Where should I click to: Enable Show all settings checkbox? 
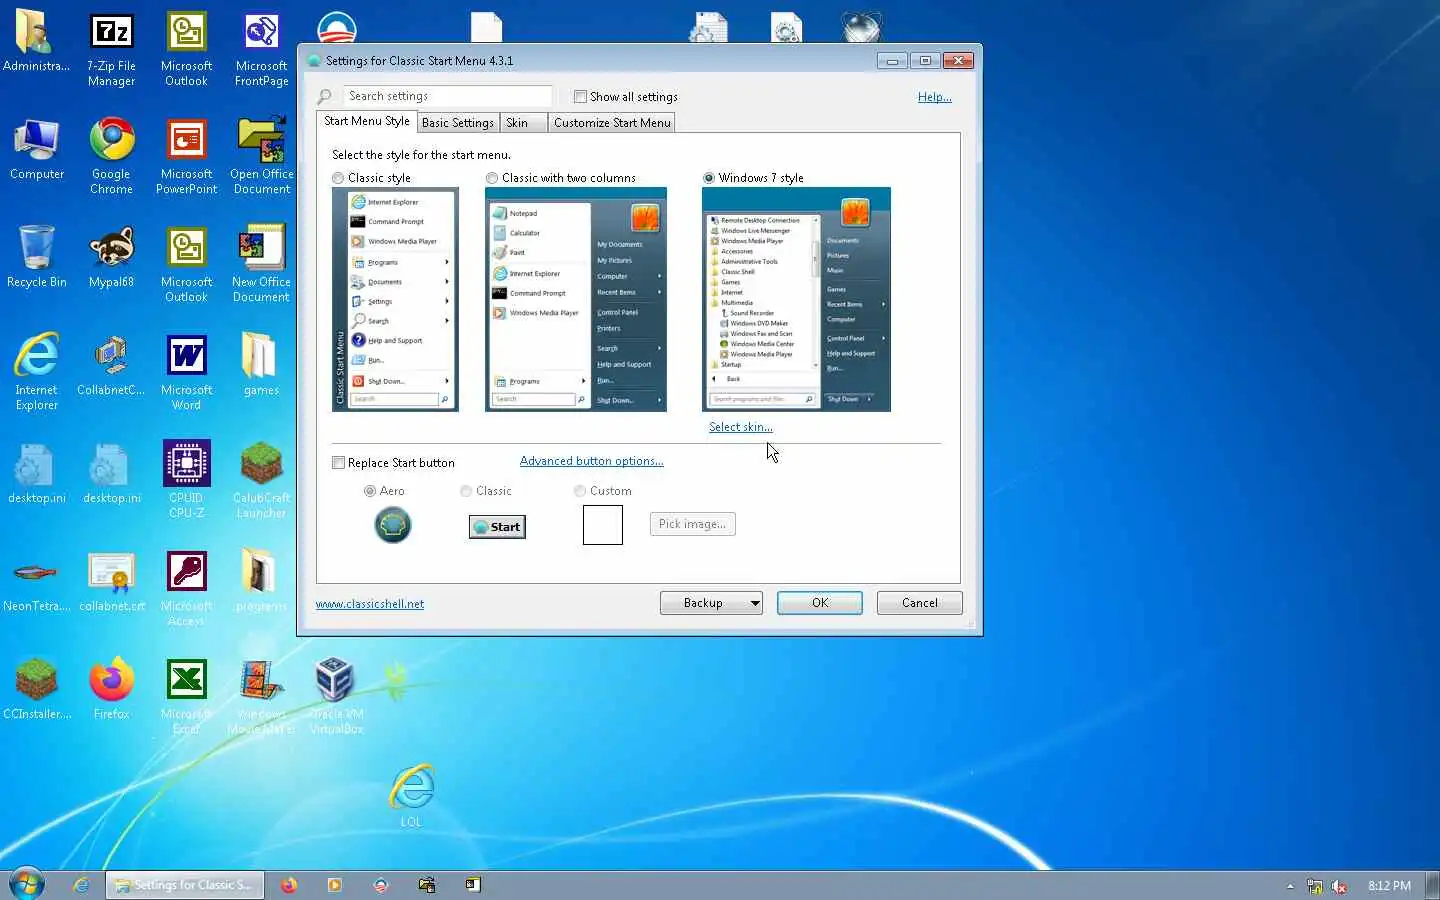click(580, 97)
